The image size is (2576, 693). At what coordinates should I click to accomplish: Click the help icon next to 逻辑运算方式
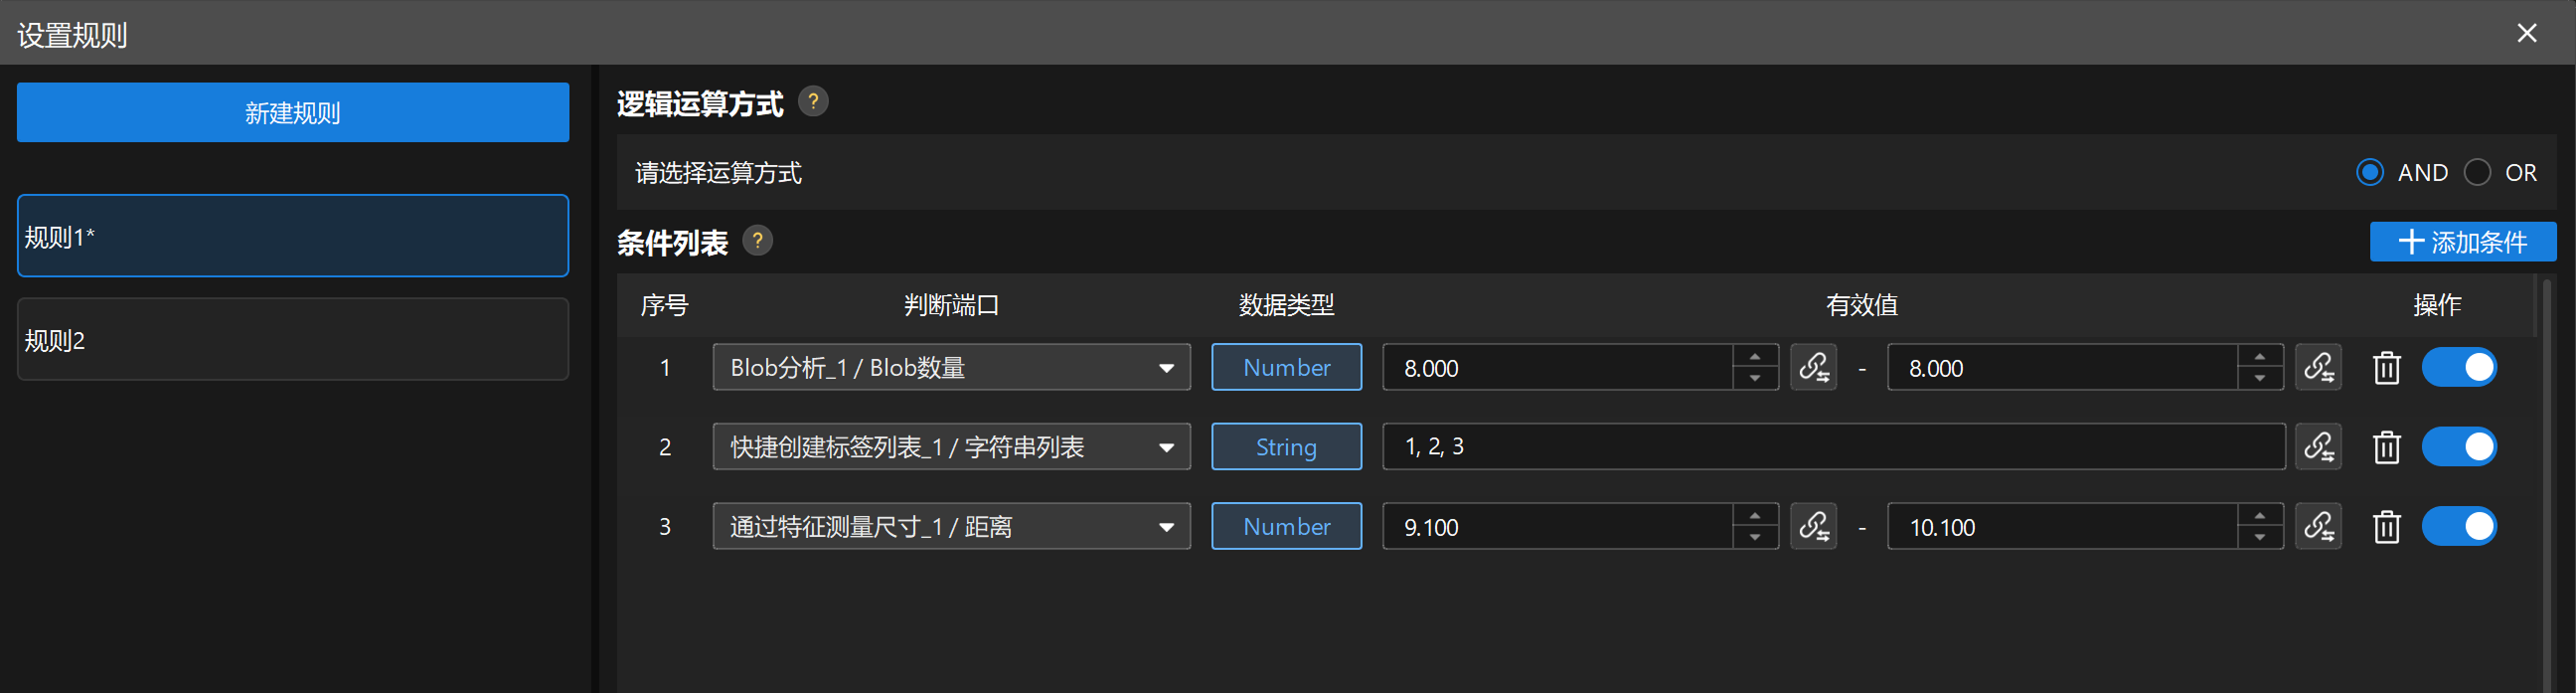(x=814, y=101)
